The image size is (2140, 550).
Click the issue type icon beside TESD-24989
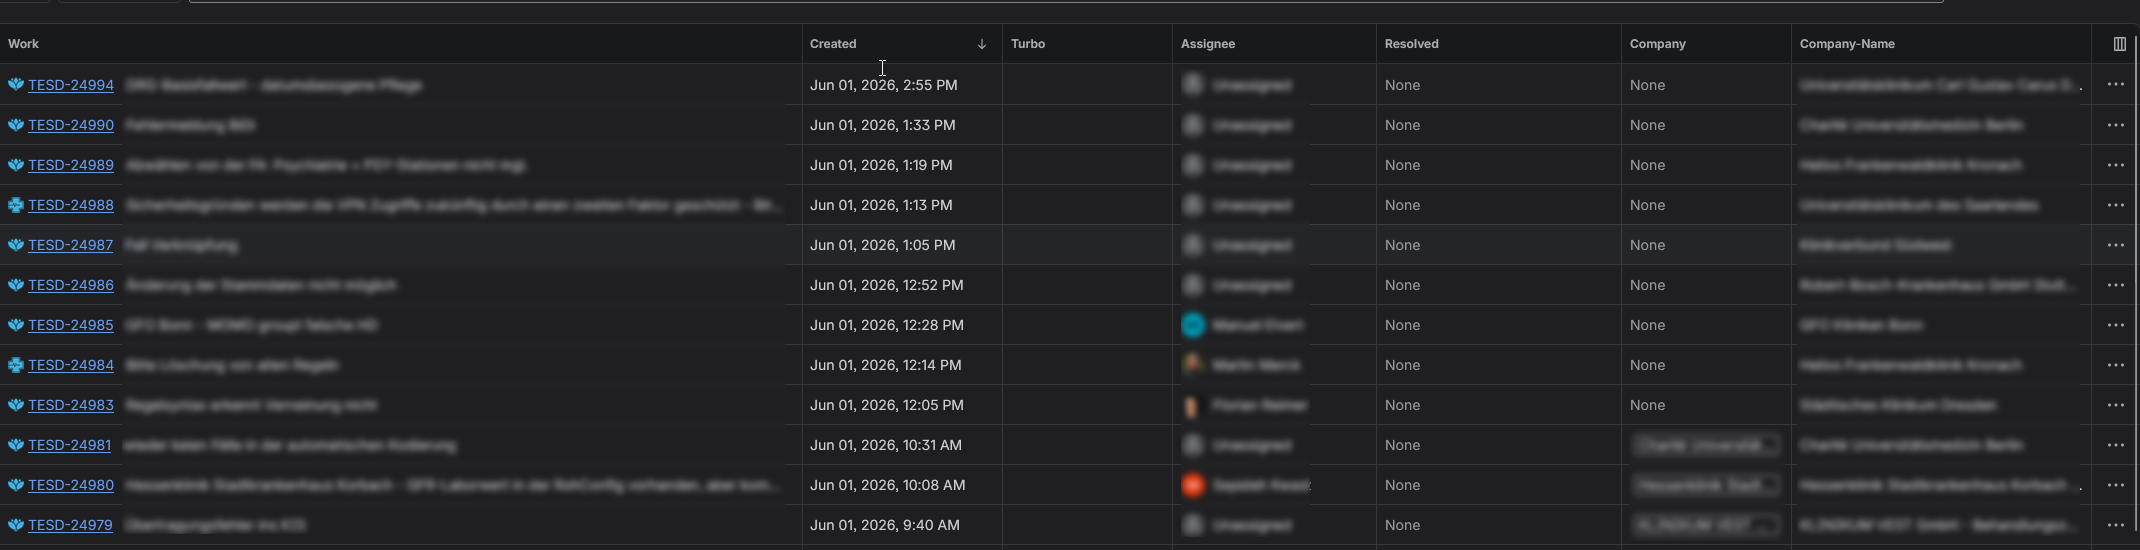click(x=16, y=165)
